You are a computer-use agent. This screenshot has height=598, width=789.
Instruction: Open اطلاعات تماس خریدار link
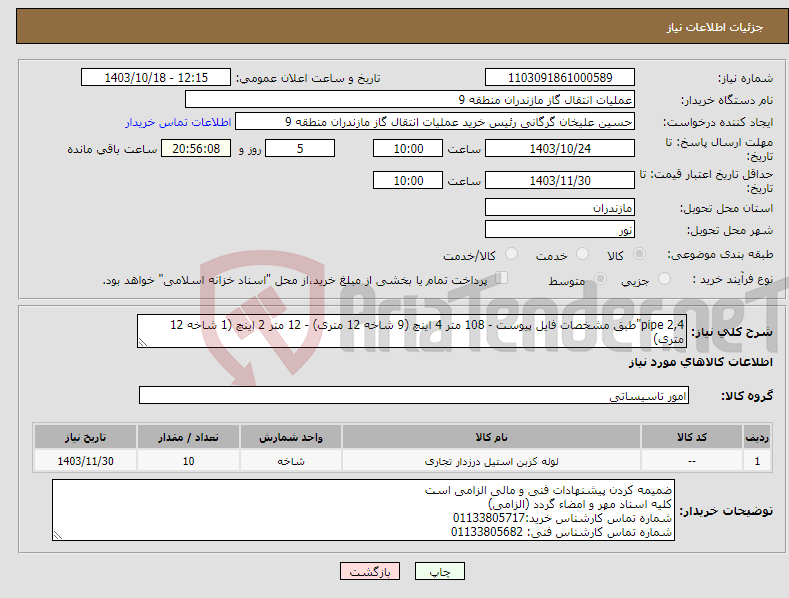pyautogui.click(x=178, y=122)
